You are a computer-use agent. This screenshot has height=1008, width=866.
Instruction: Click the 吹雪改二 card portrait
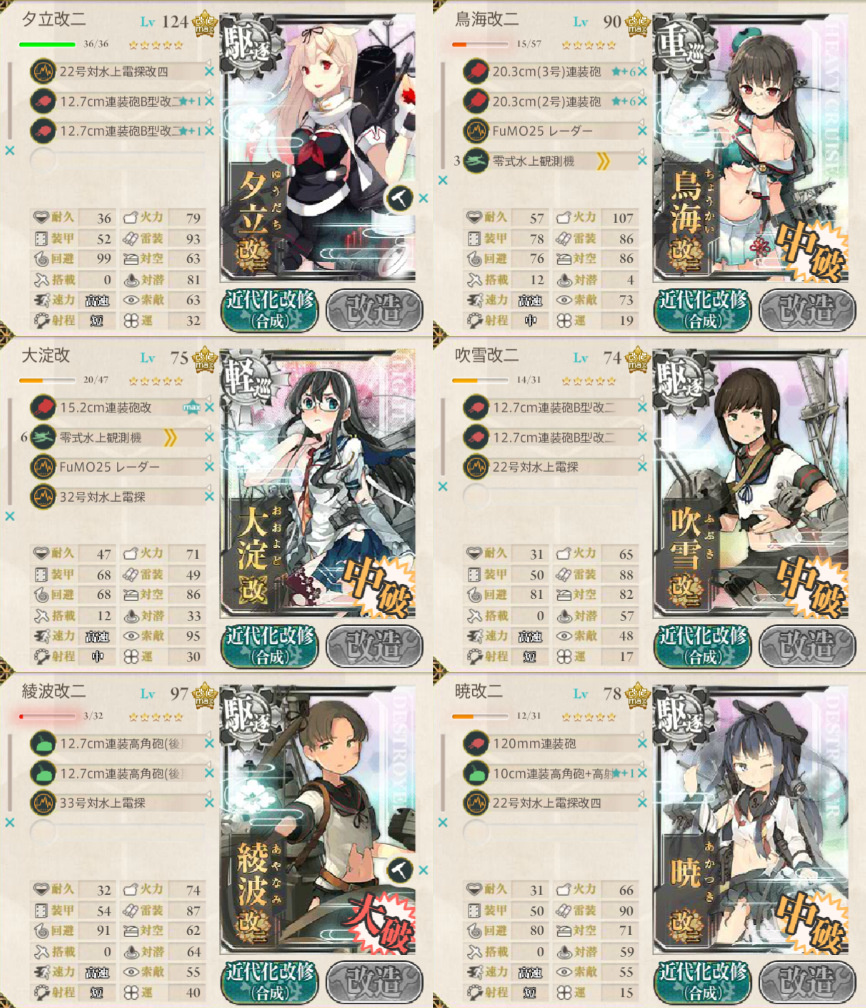(x=750, y=483)
